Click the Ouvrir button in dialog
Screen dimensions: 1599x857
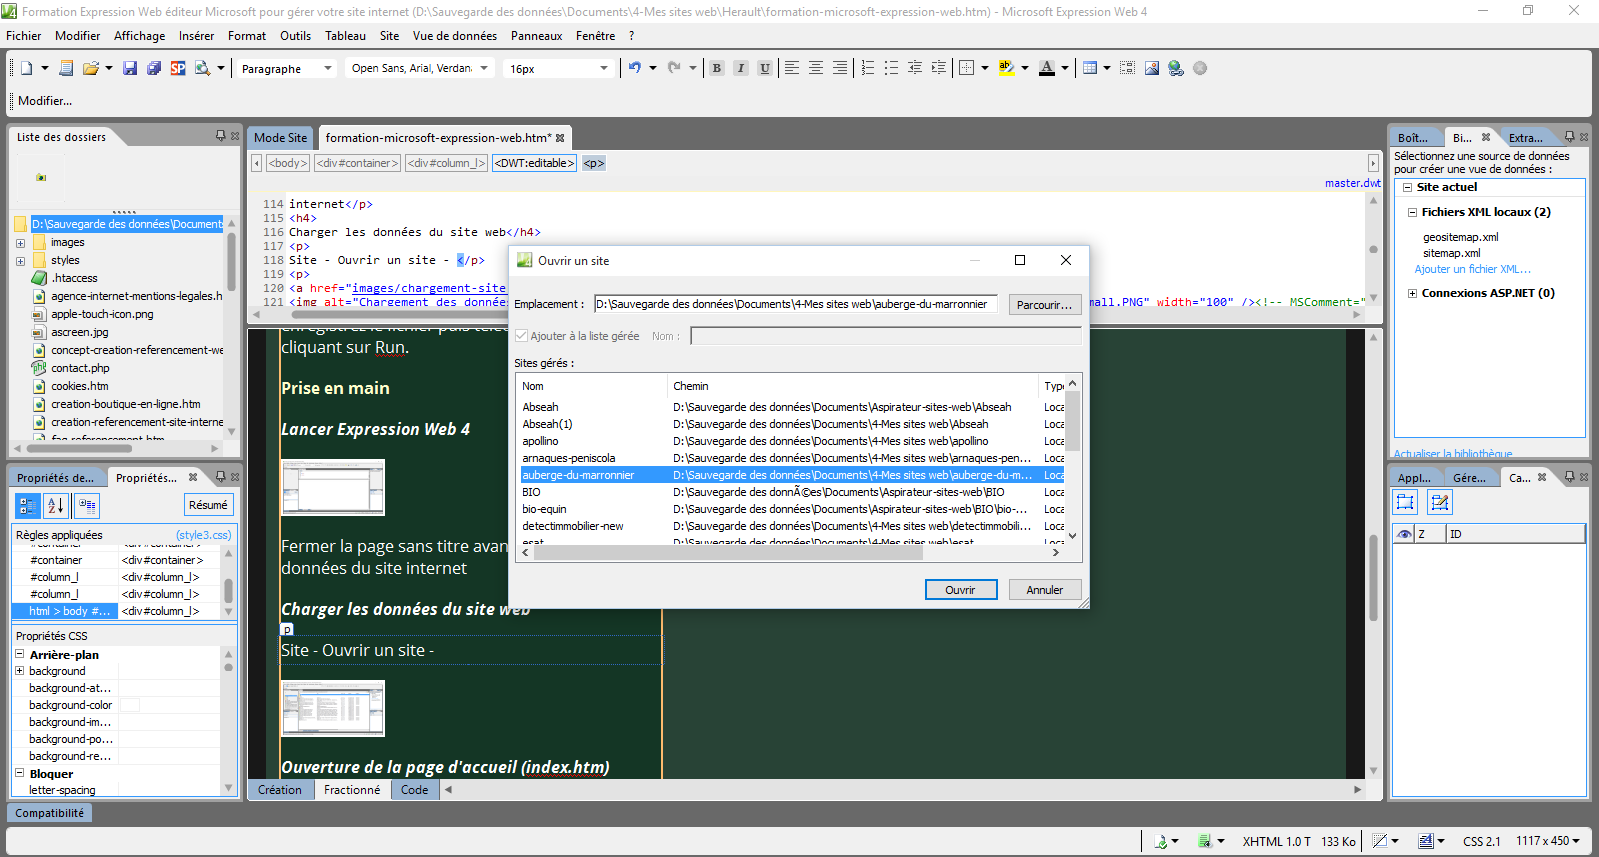960,590
